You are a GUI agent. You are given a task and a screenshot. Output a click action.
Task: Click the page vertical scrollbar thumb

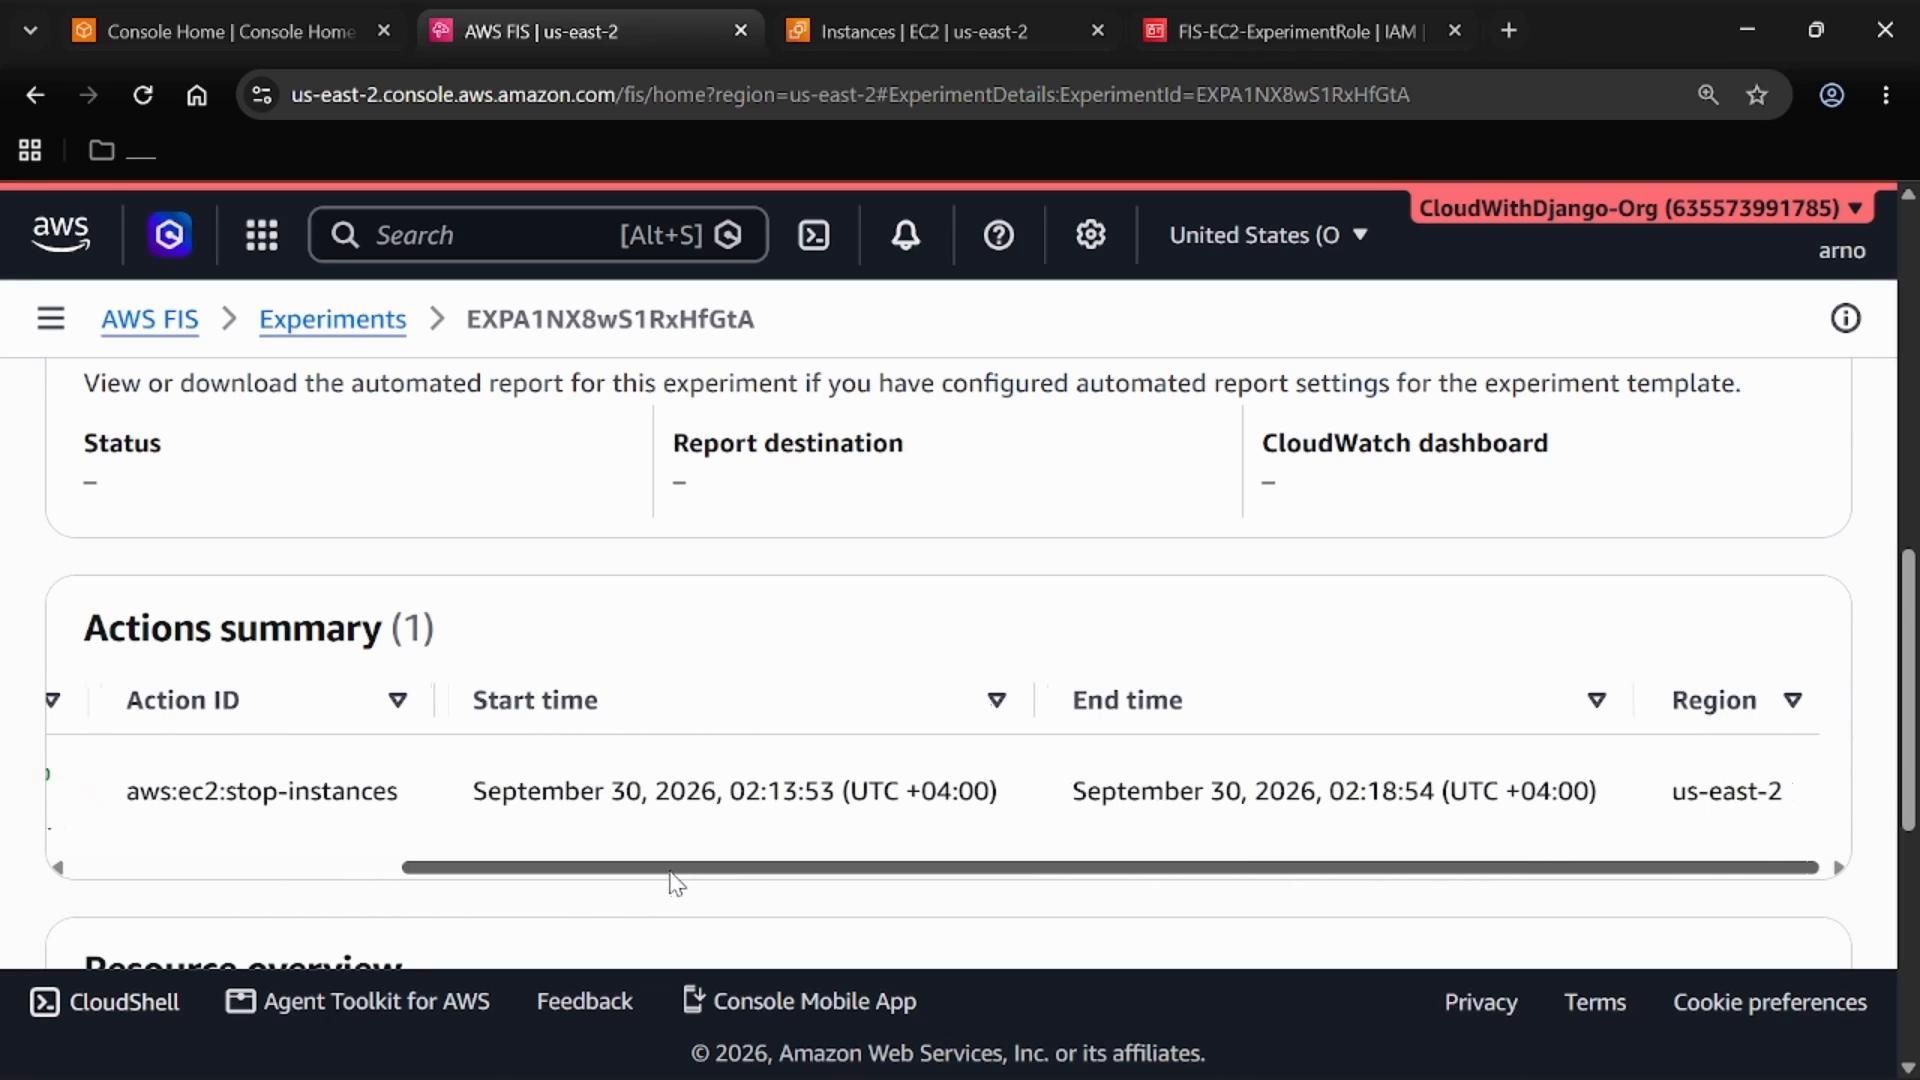click(1908, 690)
